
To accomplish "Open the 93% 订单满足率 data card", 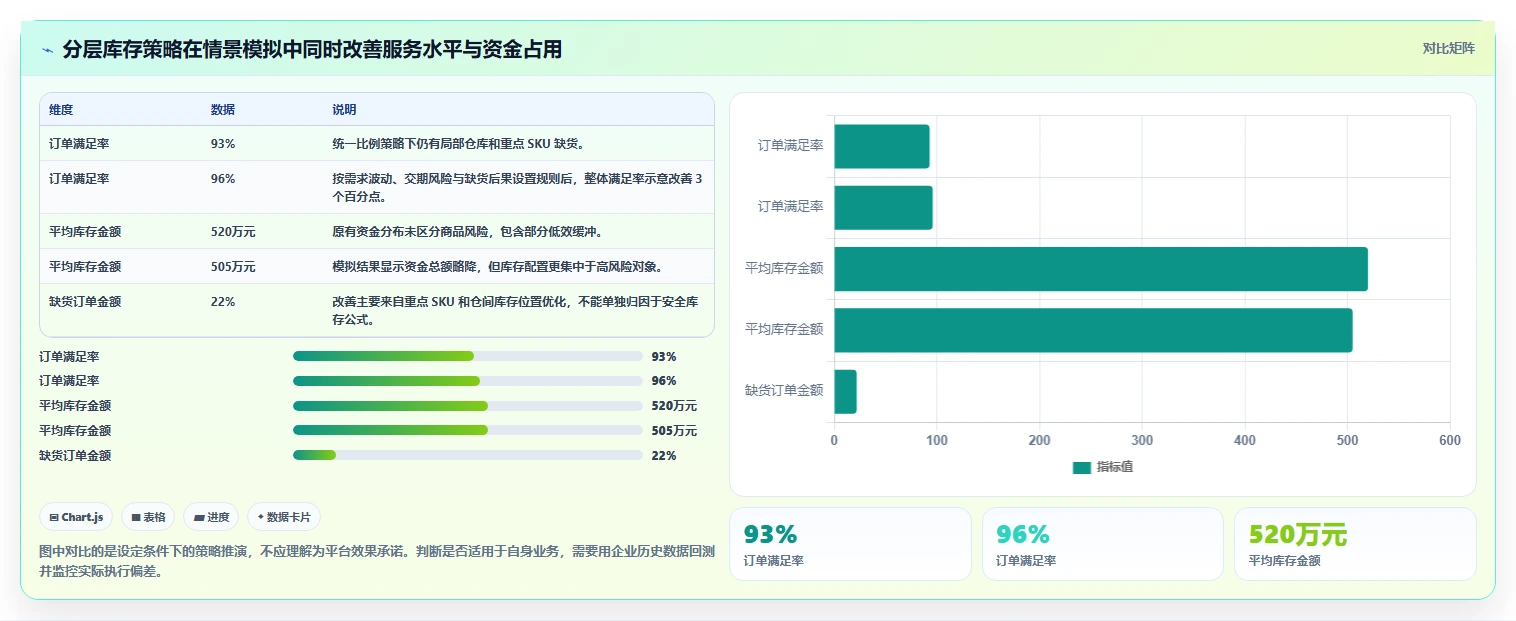I will click(x=850, y=544).
